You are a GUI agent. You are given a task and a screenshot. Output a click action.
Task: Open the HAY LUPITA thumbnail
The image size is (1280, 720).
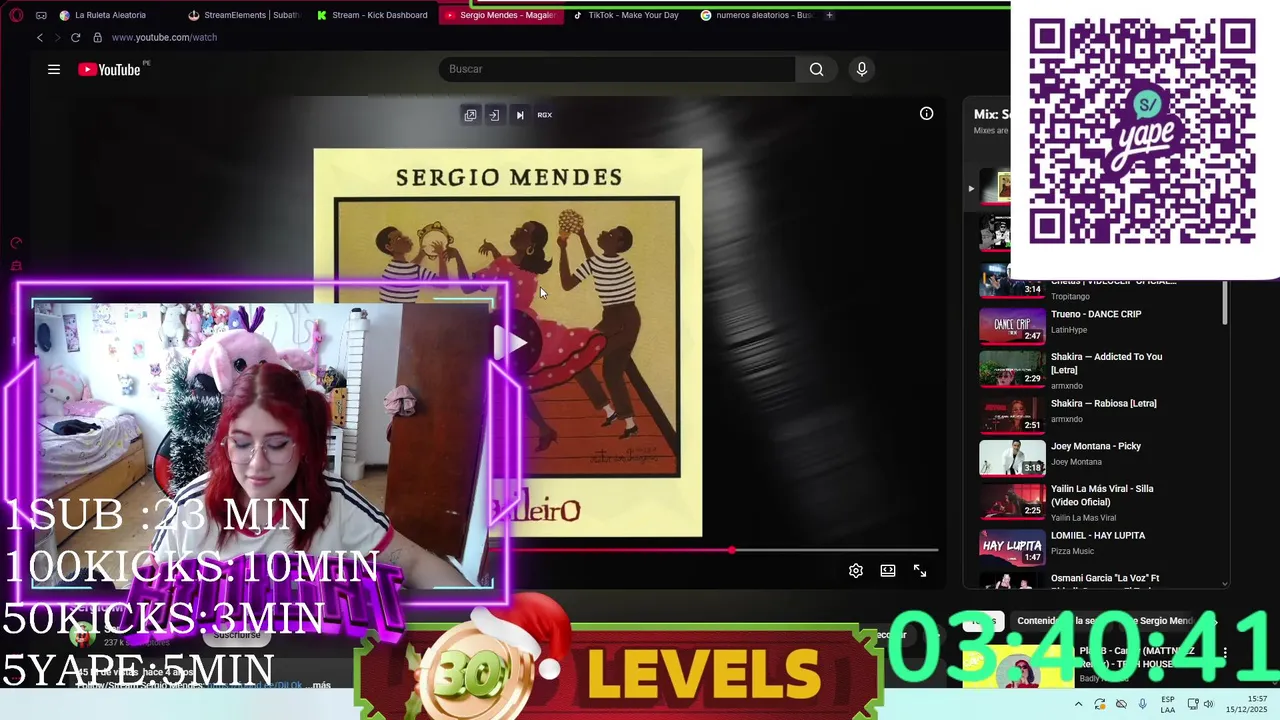1012,547
